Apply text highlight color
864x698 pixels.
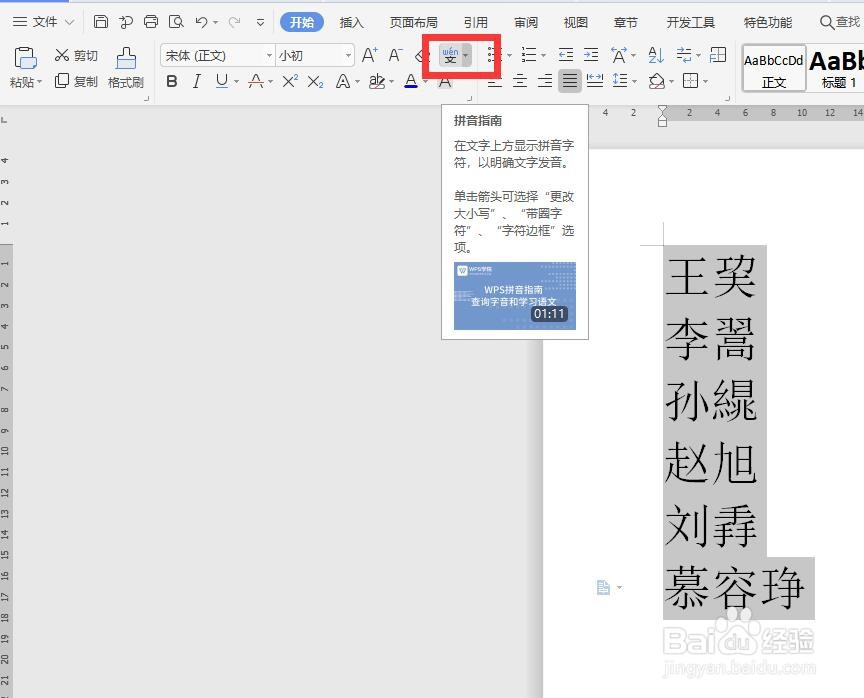click(x=379, y=82)
